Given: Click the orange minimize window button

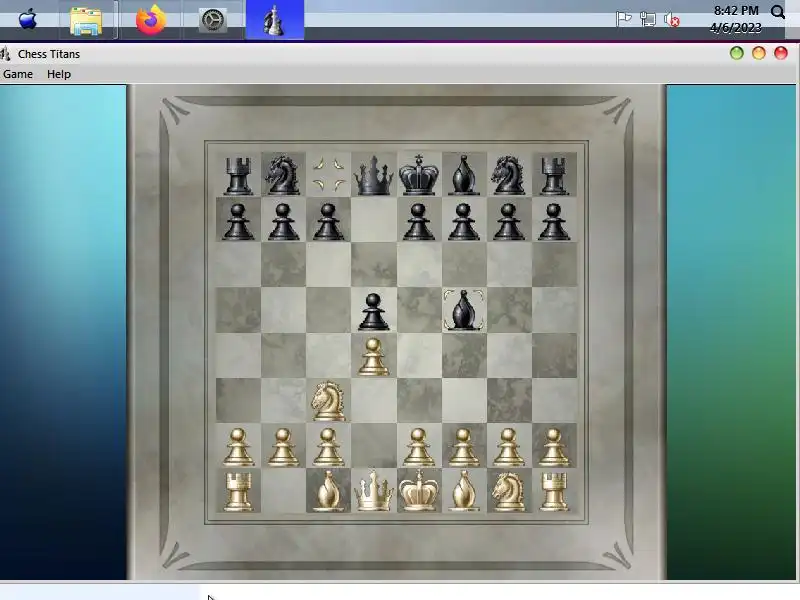Looking at the screenshot, I should 759,53.
